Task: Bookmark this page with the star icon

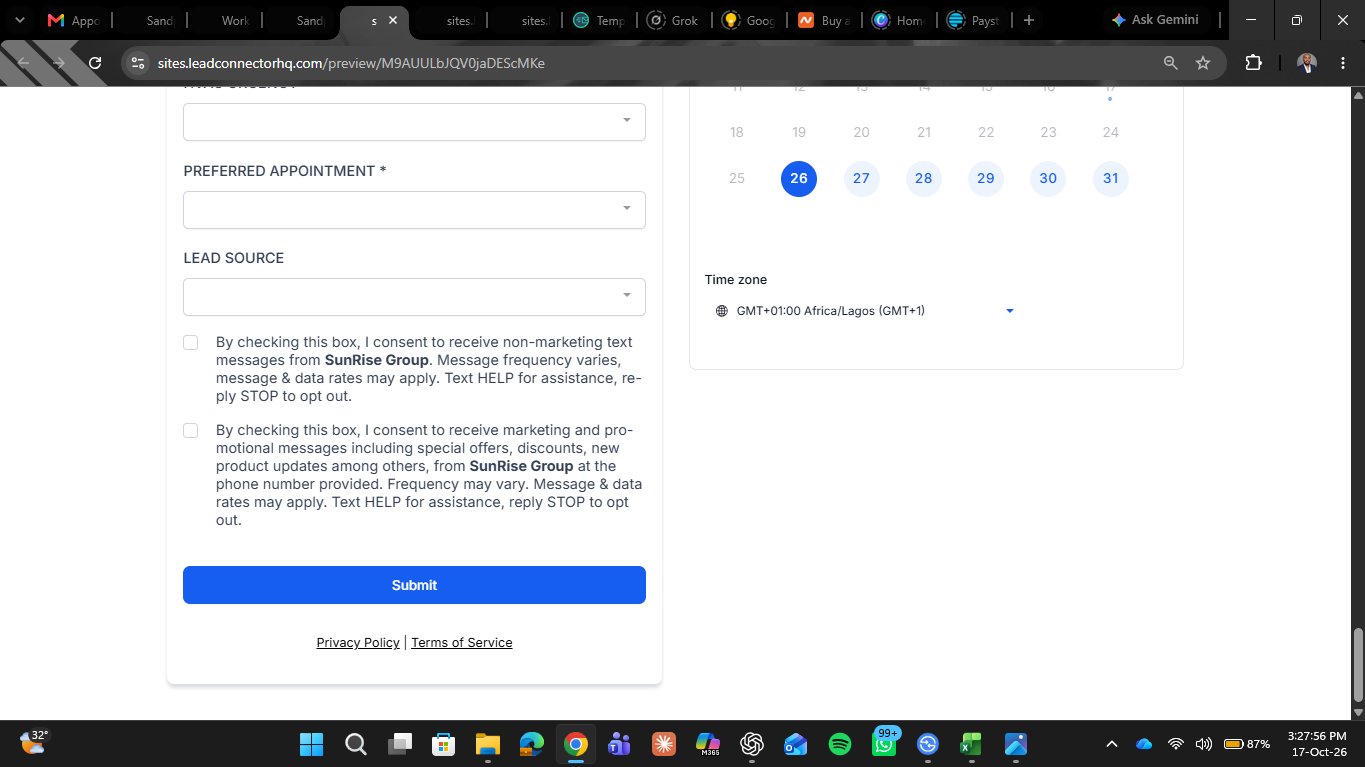Action: point(1203,63)
